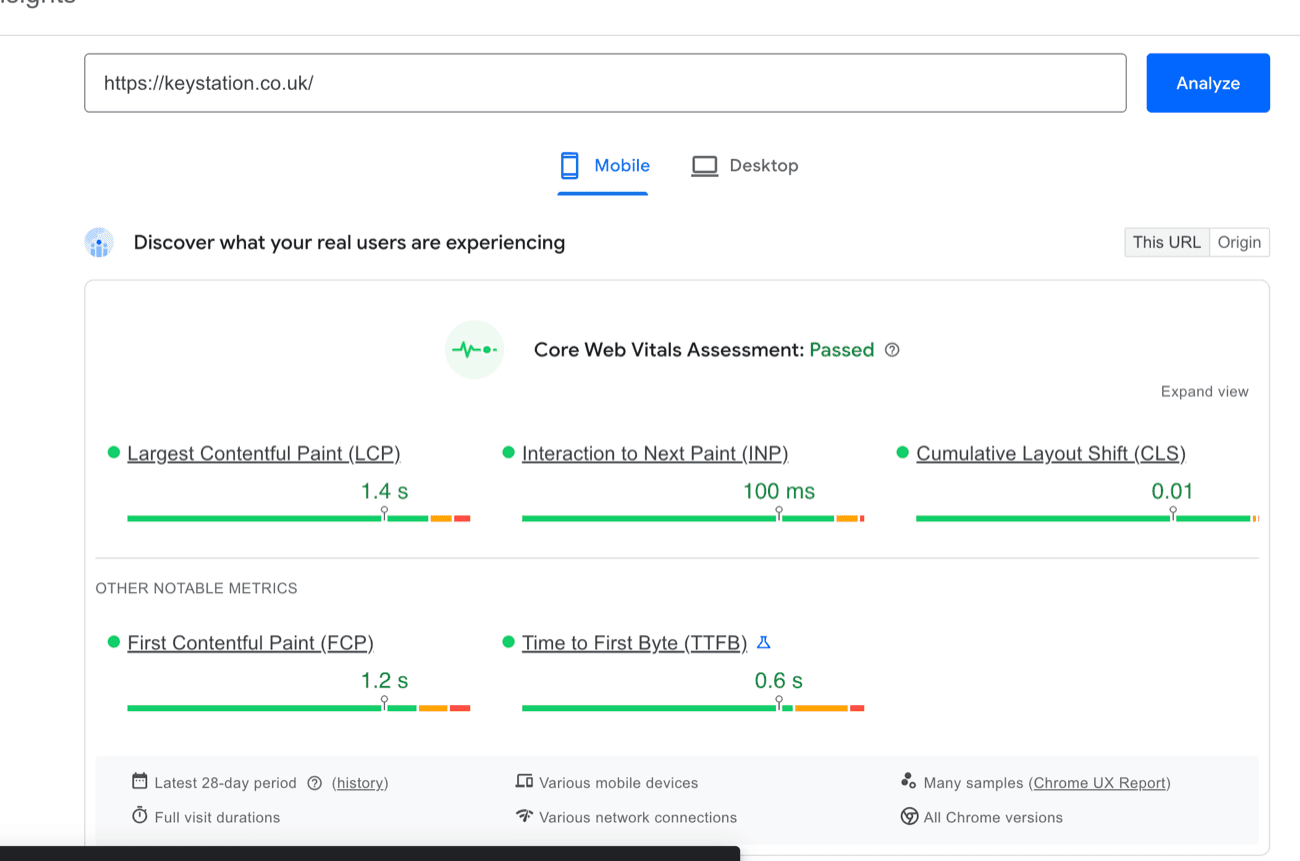Click the TTFB value 0.6 s

coord(779,681)
